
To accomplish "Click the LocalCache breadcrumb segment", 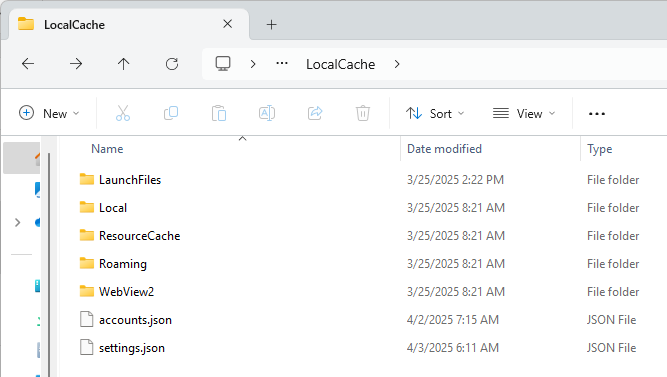I will point(340,64).
